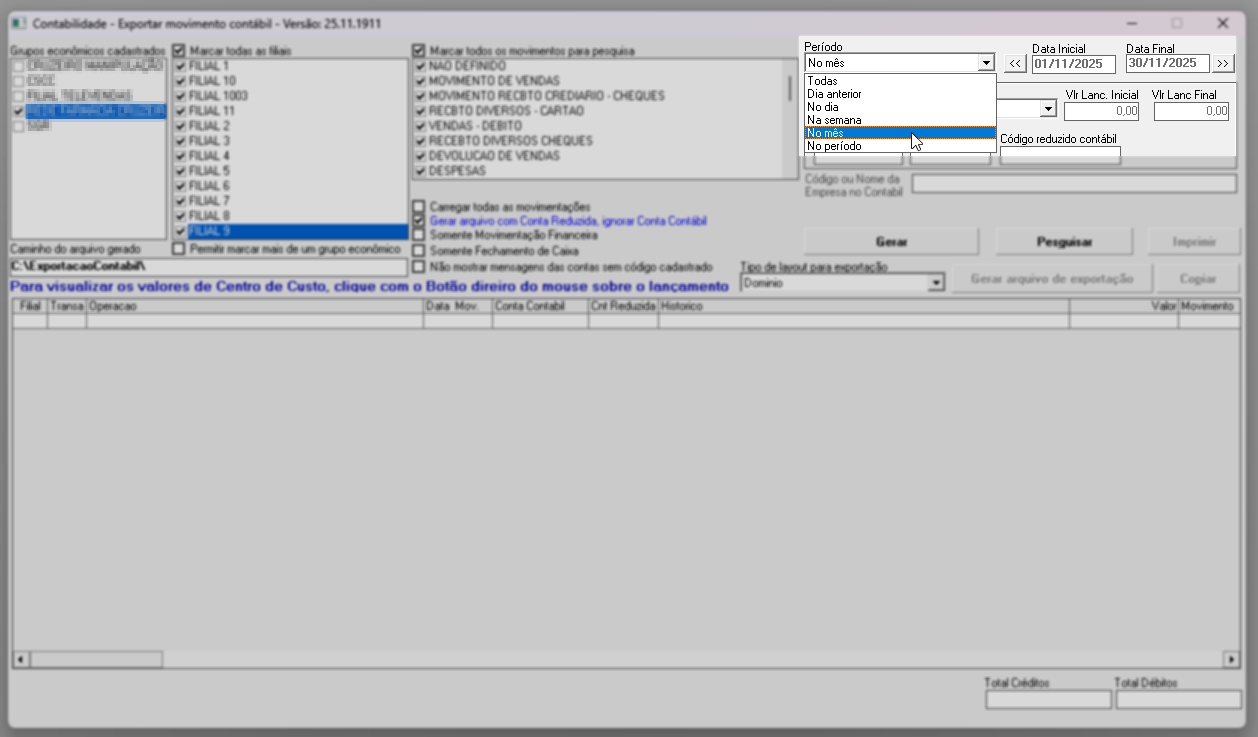Select 'No período' from the list
This screenshot has width=1258, height=737.
click(900, 146)
